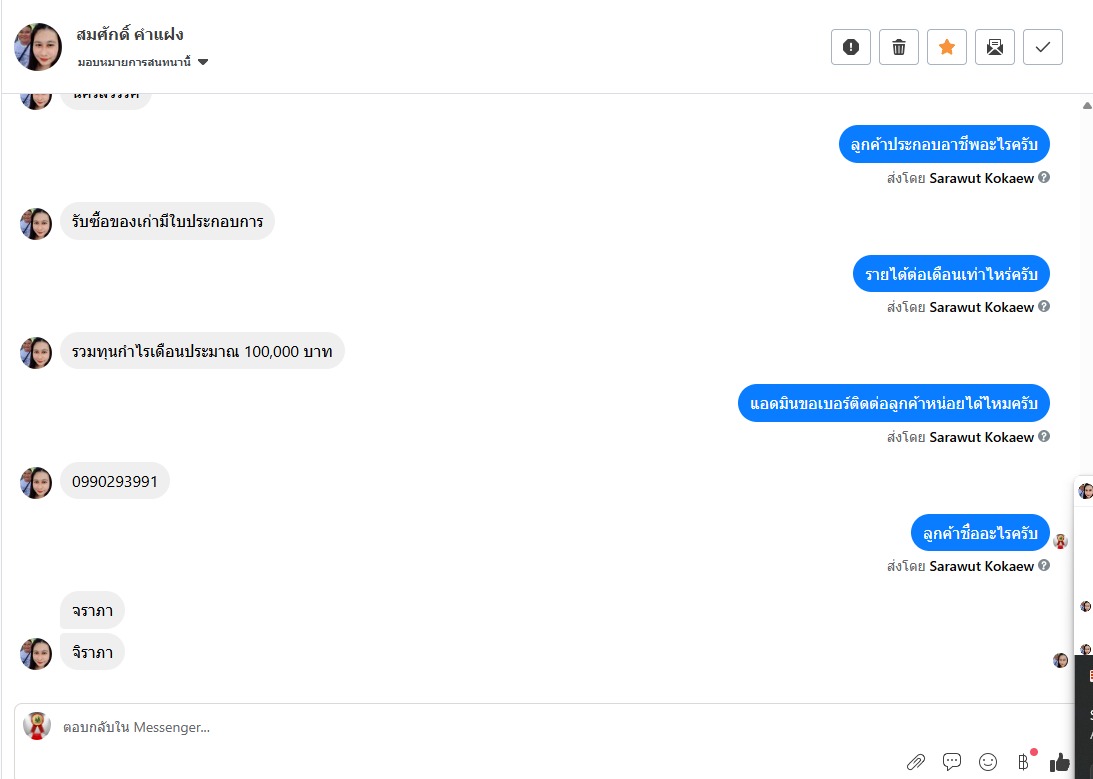Open the Baht payment request icon
This screenshot has width=1093, height=779.
pos(1023,762)
